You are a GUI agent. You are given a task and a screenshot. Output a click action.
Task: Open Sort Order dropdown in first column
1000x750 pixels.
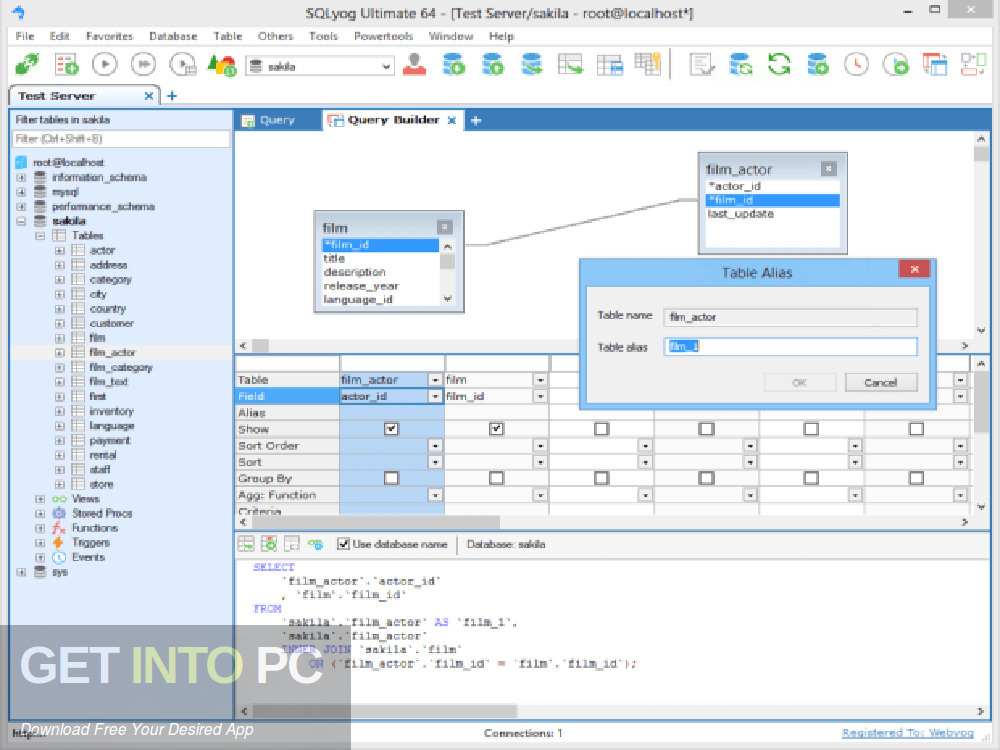436,446
